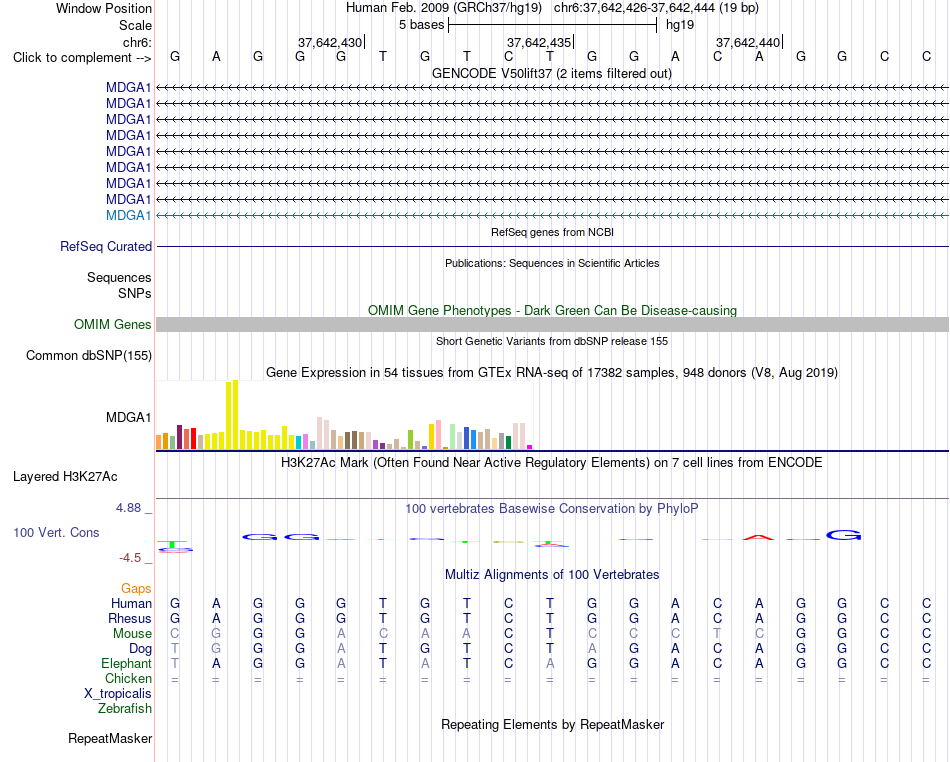Open the light-blue MDGA1 transcript label

(128, 215)
